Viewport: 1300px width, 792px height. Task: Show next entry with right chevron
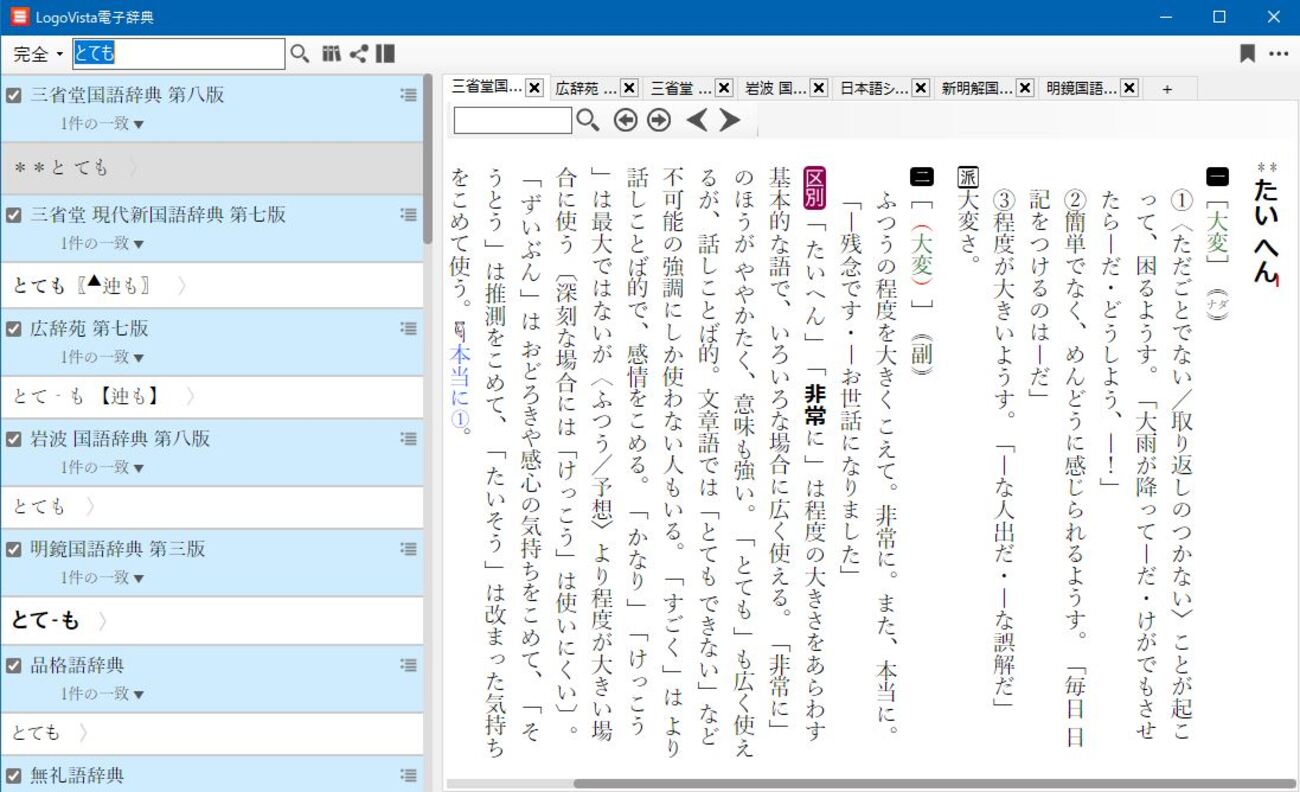coord(730,120)
